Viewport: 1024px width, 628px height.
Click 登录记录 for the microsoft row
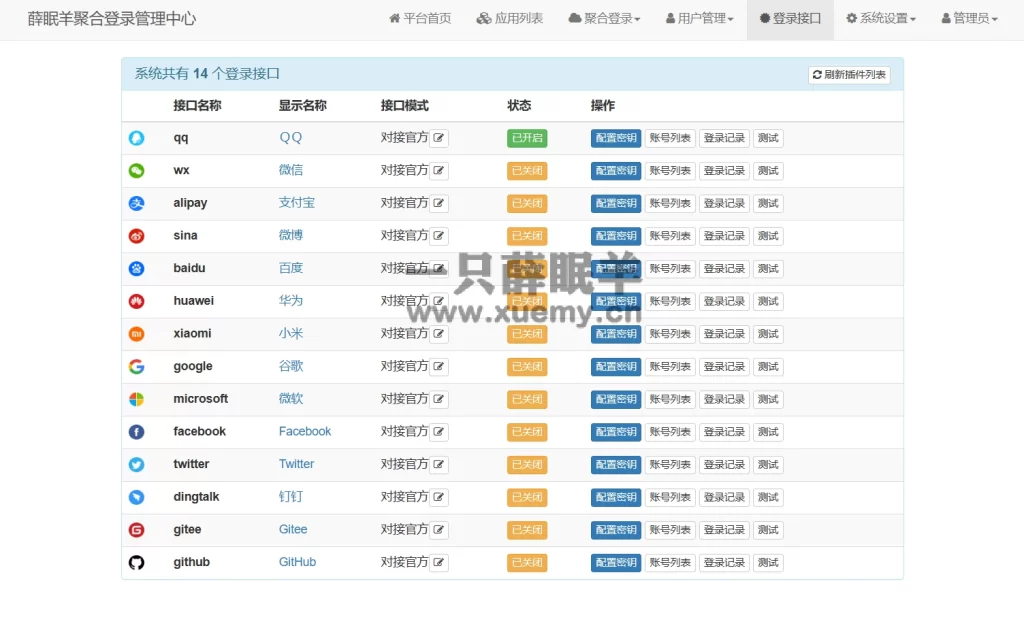(724, 399)
